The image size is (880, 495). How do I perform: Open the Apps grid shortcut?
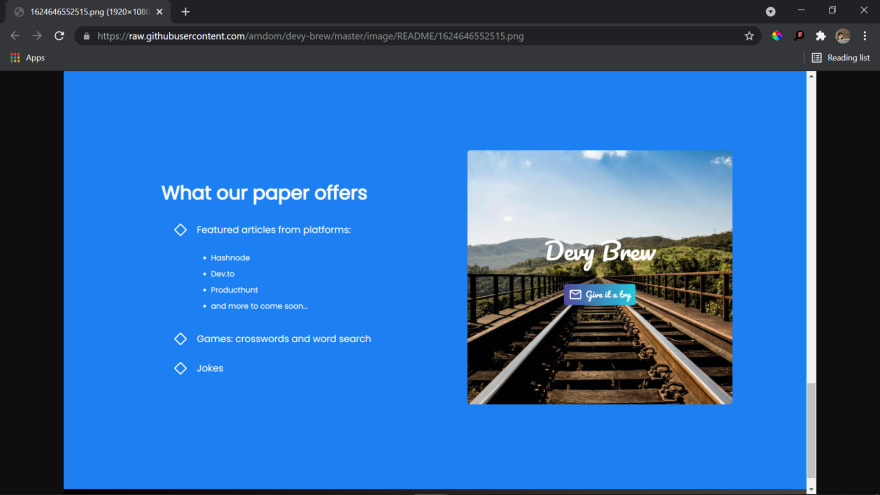pos(28,58)
